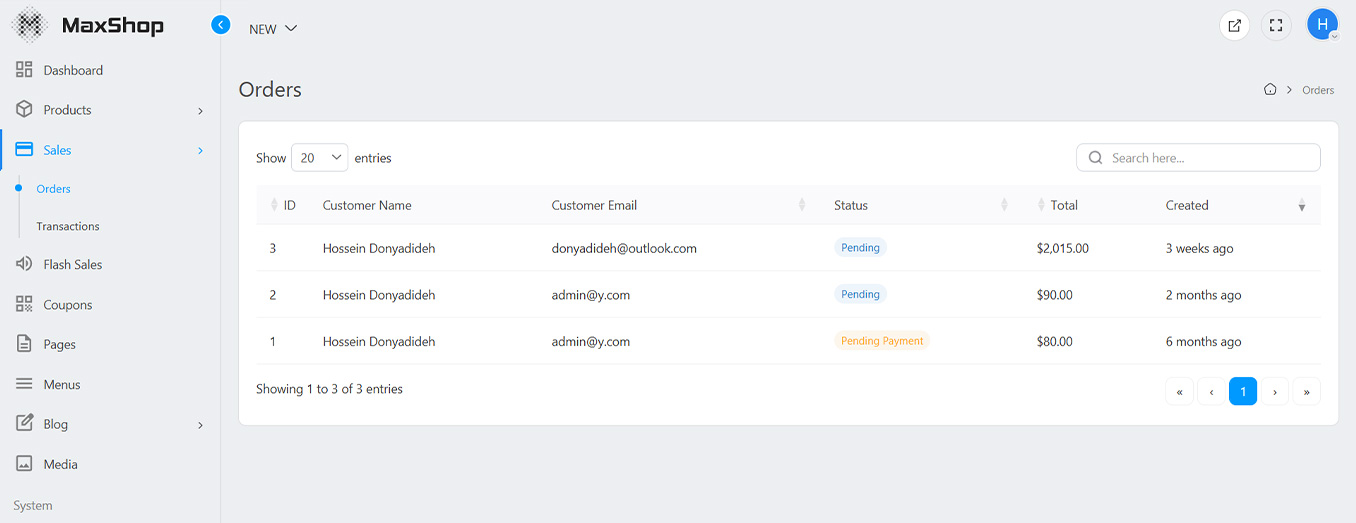Screen dimensions: 1356x523
Task: Open the NEW dropdown menu
Action: click(x=273, y=29)
